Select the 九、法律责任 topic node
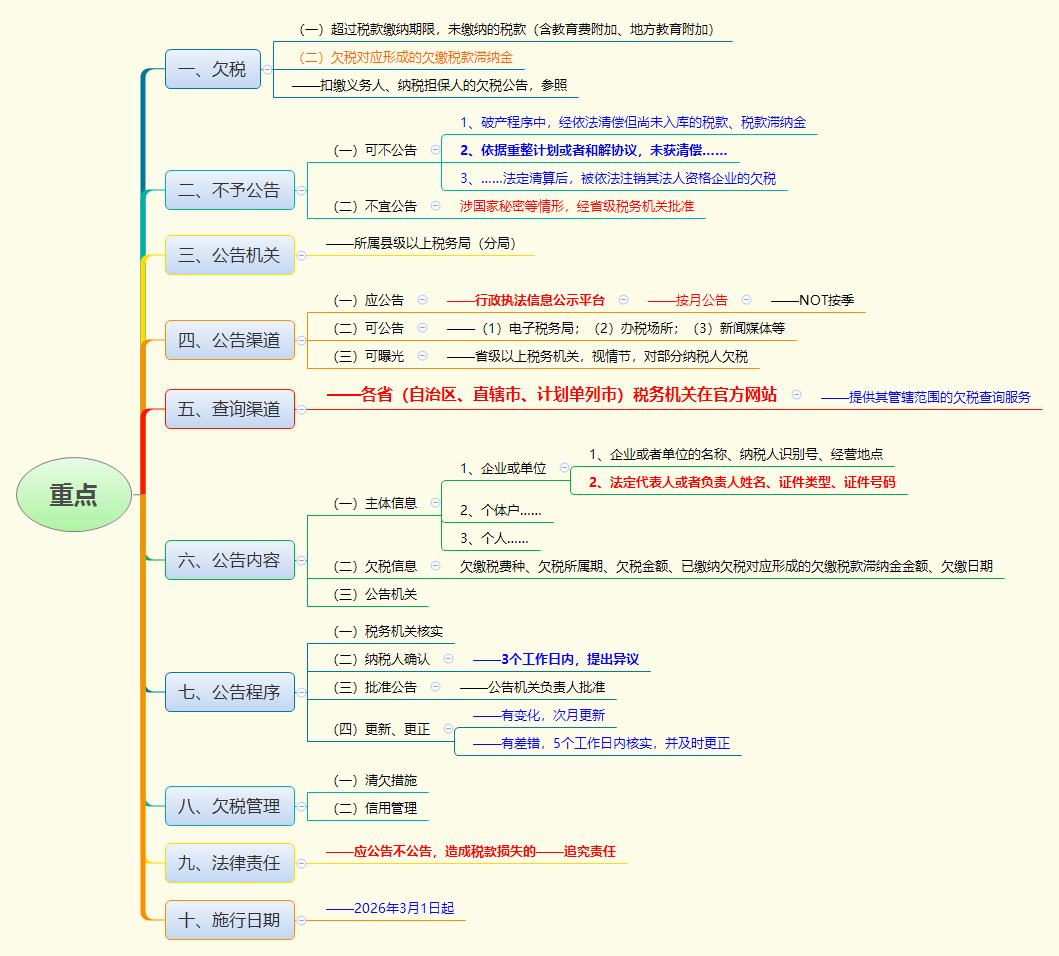 coord(230,862)
